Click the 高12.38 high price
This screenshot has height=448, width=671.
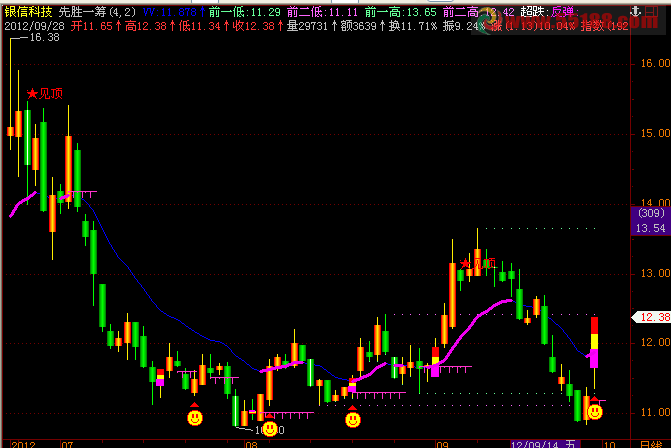[x=150, y=26]
